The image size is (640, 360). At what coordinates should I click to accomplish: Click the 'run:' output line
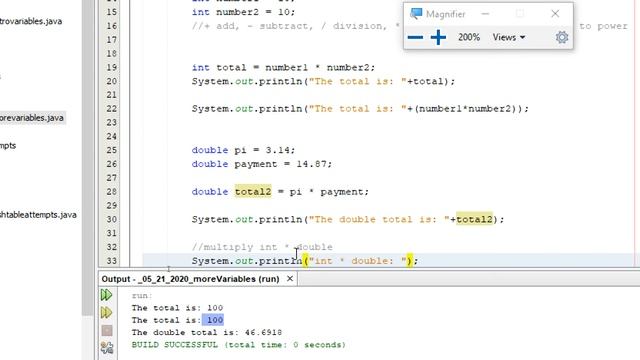[x=142, y=296]
